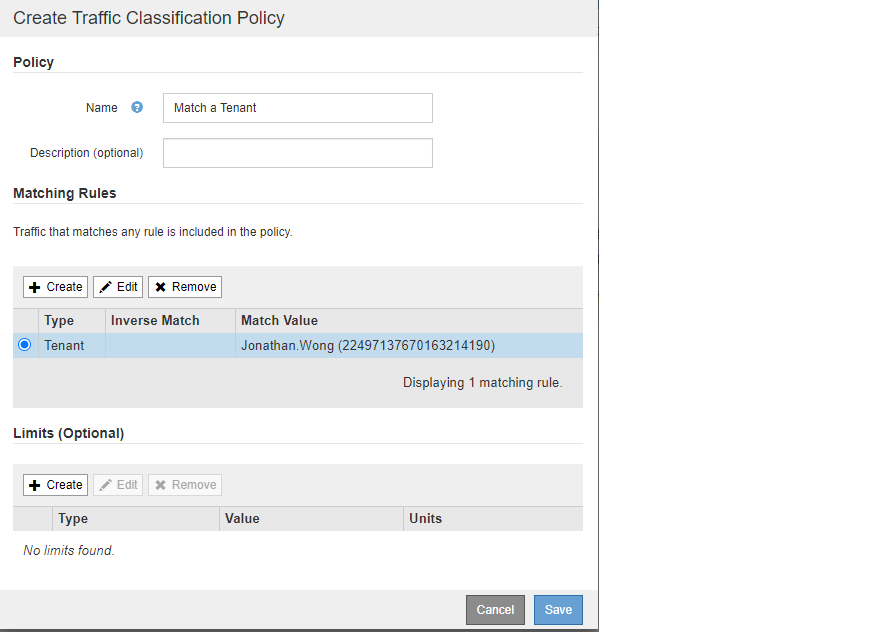Click the Match Value column header
This screenshot has height=632, width=869.
pyautogui.click(x=279, y=321)
